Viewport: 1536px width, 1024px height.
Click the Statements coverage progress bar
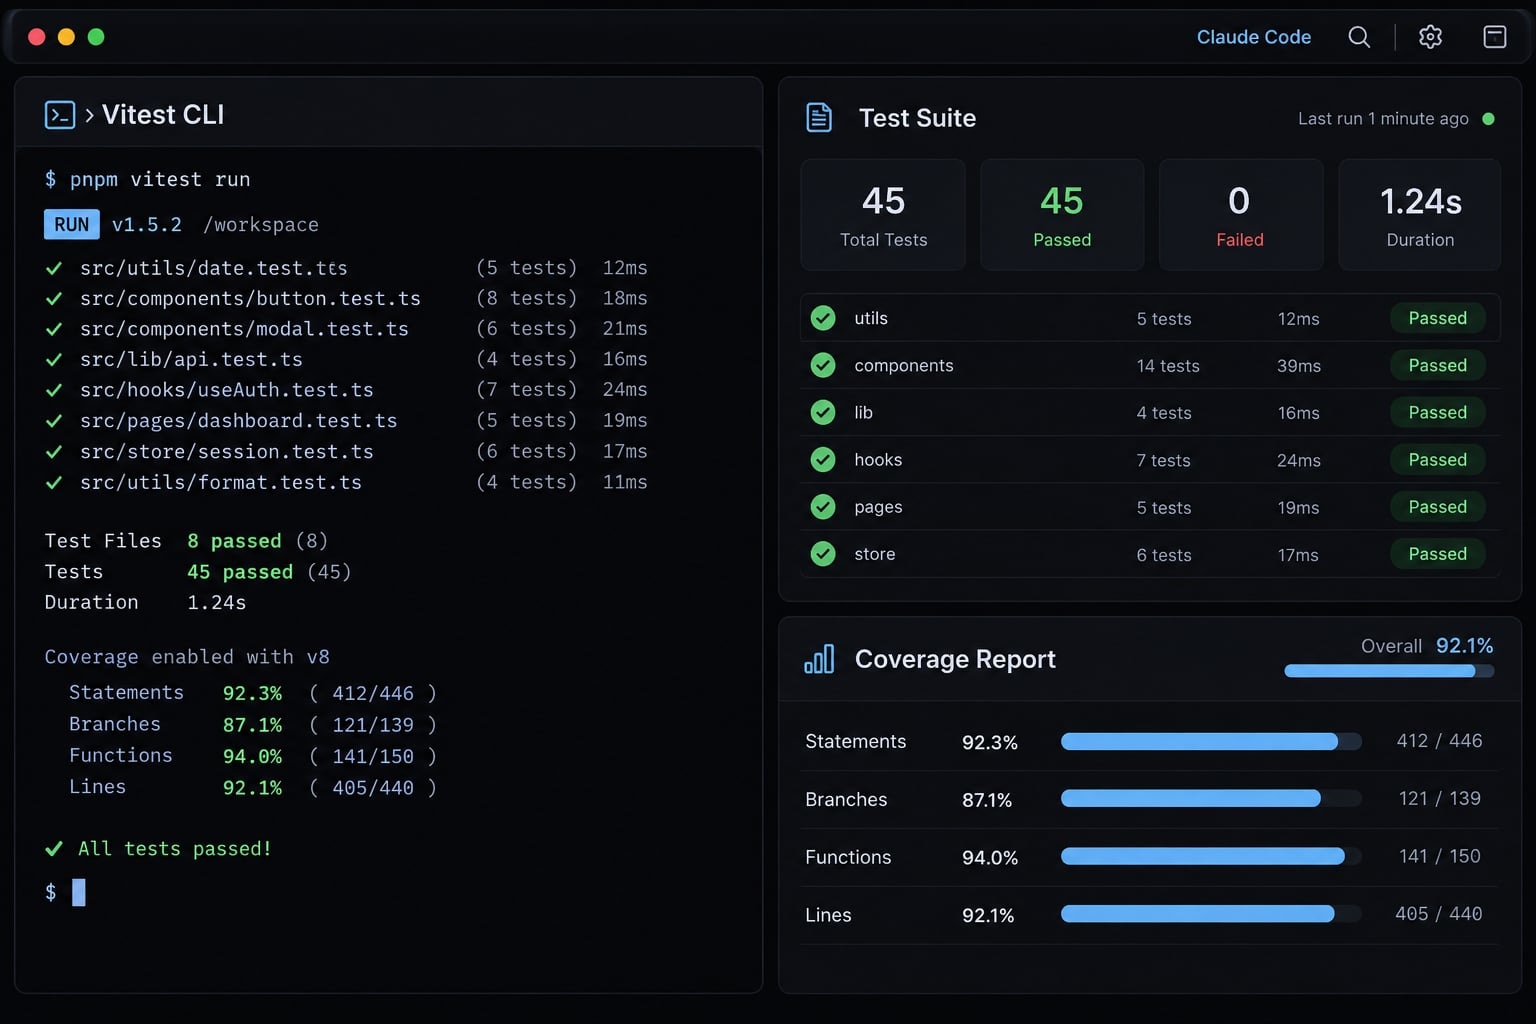pos(1211,741)
